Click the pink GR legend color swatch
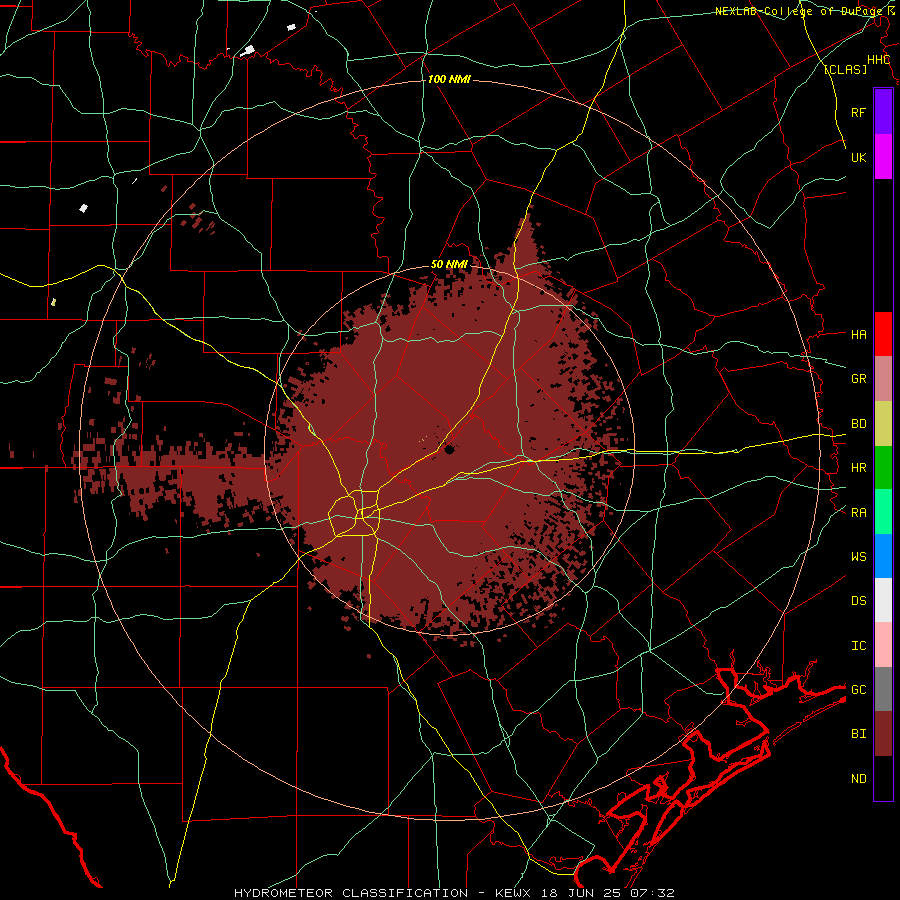The width and height of the screenshot is (900, 900). tap(883, 379)
